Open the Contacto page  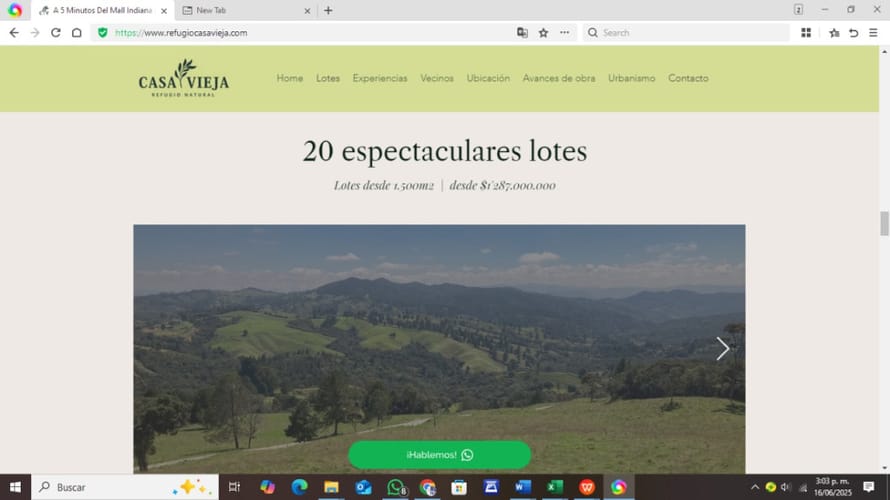[688, 78]
